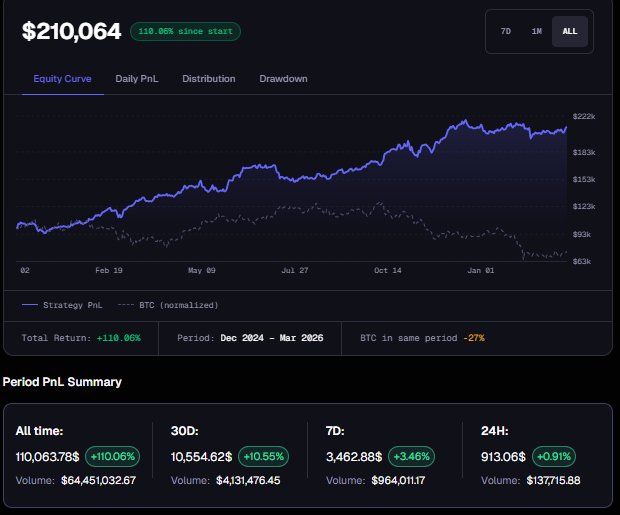This screenshot has width=620, height=515.
Task: Select the 1M time range
Action: pos(537,31)
